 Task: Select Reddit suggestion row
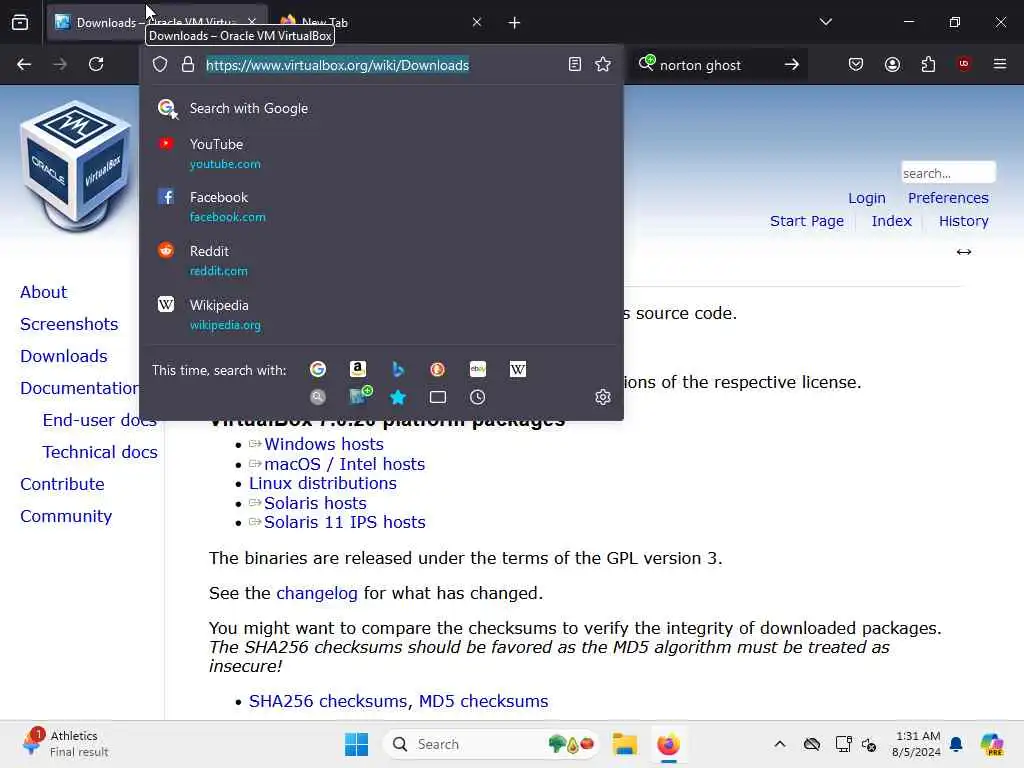tap(381, 261)
